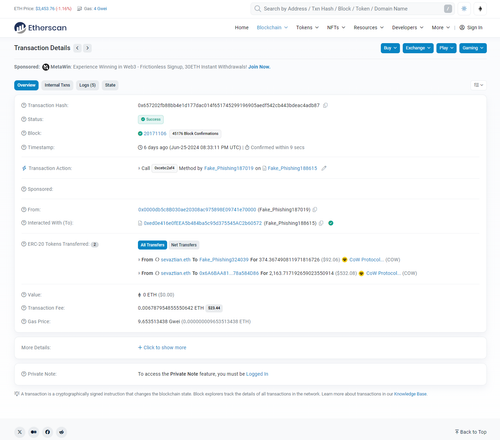
Task: Open Fake_Phishing188615 link in Transaction Action
Action: [292, 168]
